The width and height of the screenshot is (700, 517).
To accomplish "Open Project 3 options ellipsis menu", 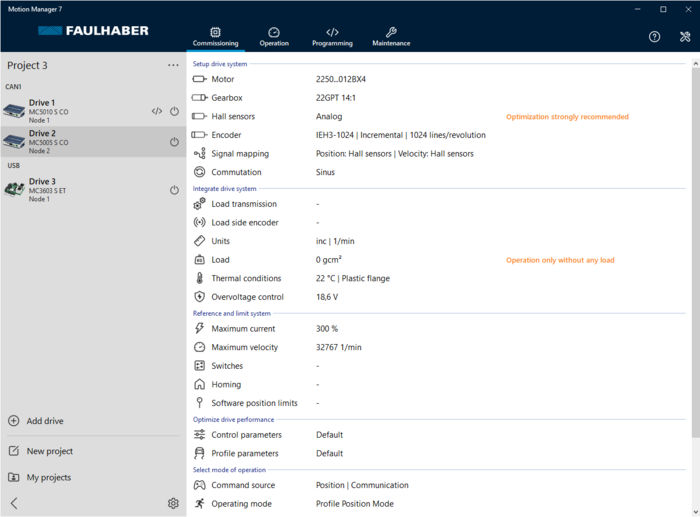I will [173, 65].
